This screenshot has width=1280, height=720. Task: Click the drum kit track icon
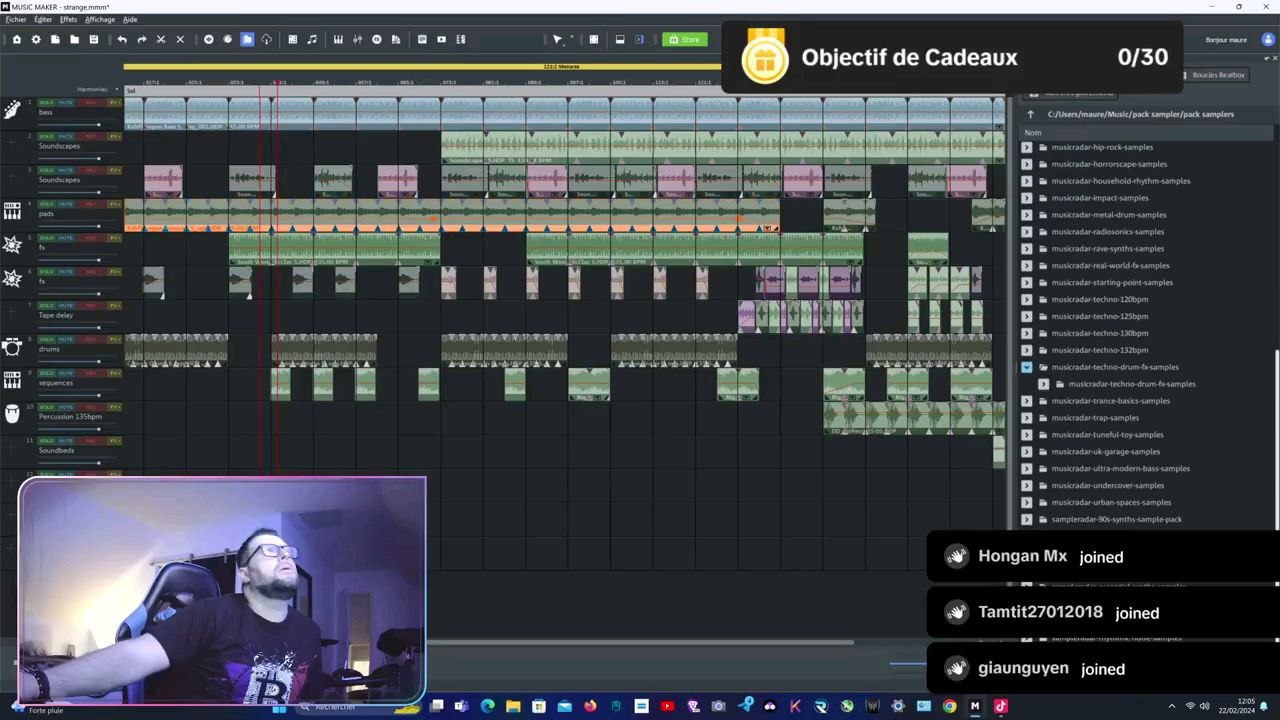click(x=12, y=347)
